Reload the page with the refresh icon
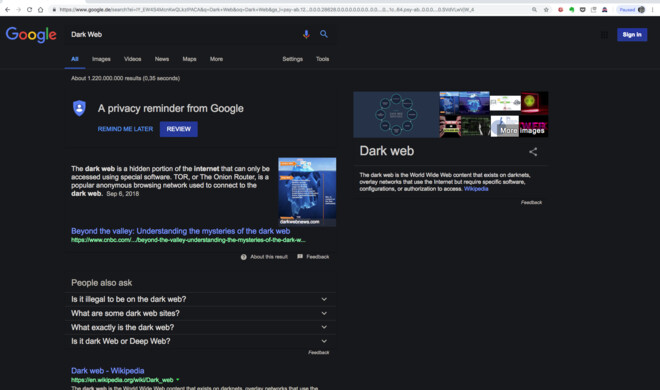Viewport: 660px width, 390px height. (x=29, y=9)
